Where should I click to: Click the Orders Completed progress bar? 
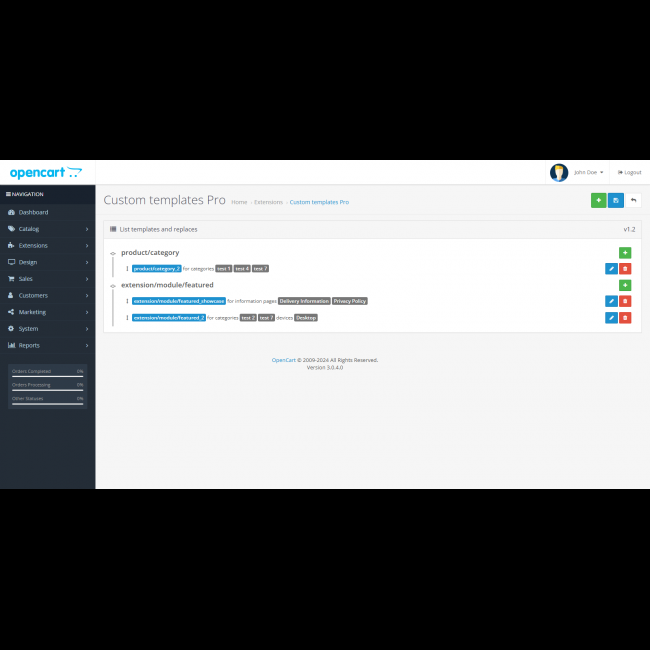(x=47, y=375)
